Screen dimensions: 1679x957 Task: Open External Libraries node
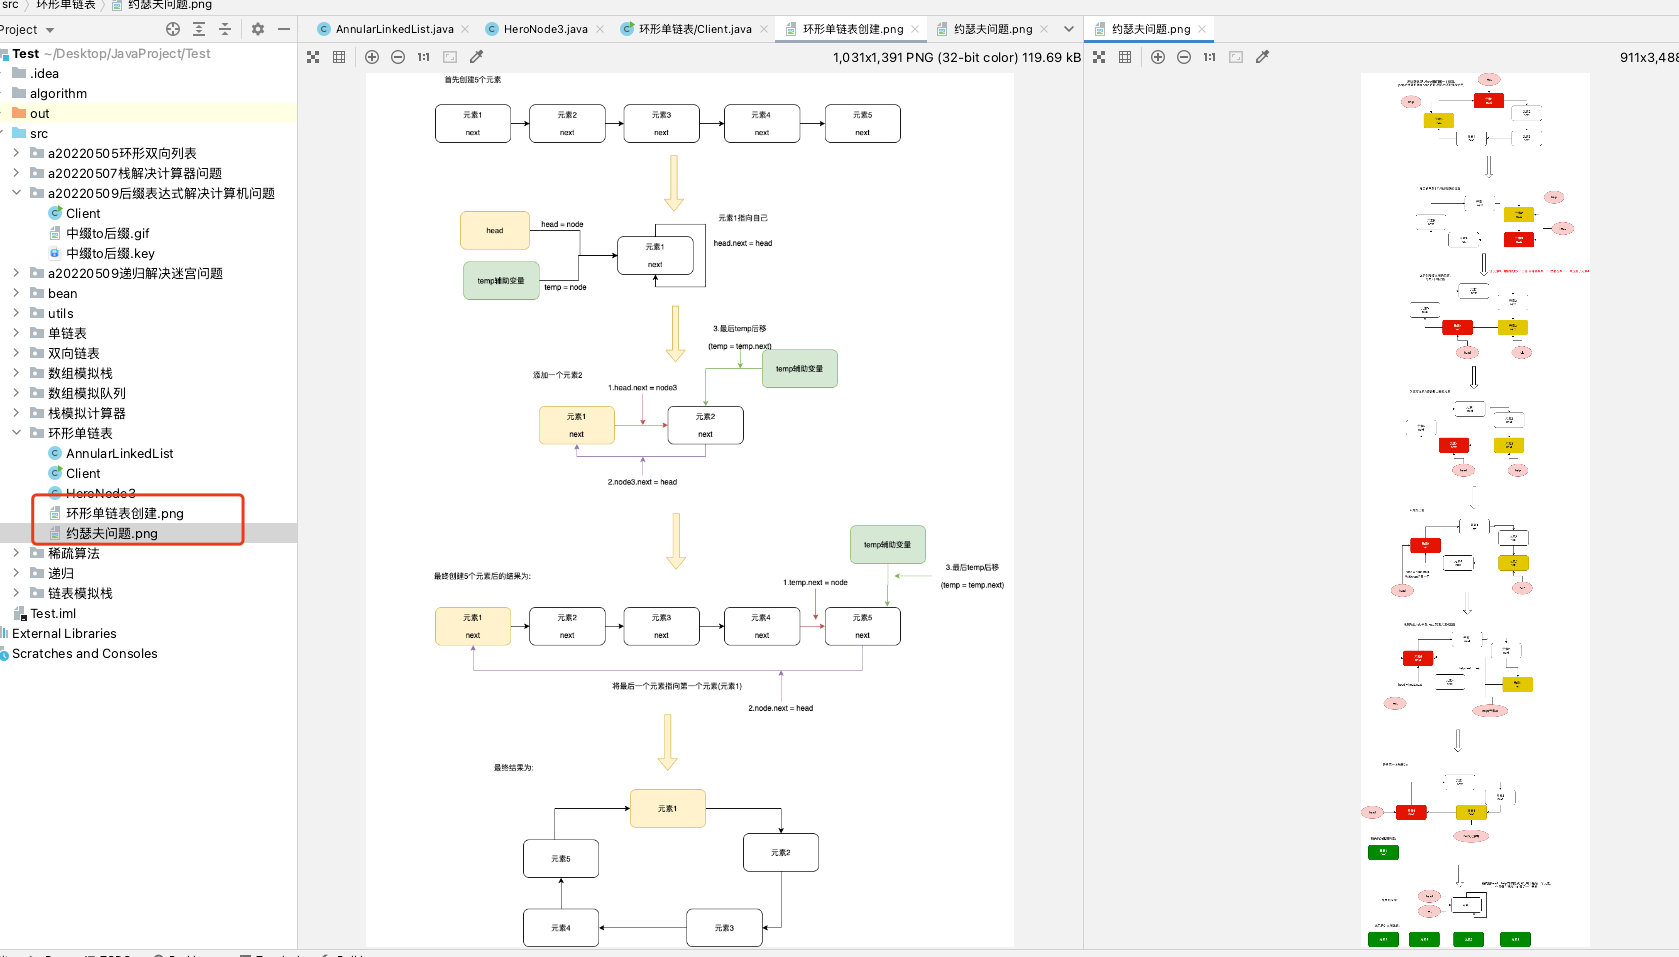64,633
